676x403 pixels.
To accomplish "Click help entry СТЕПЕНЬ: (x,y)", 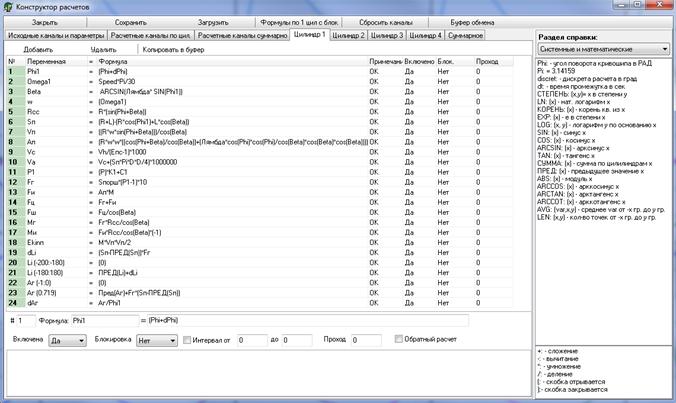I will coord(582,94).
